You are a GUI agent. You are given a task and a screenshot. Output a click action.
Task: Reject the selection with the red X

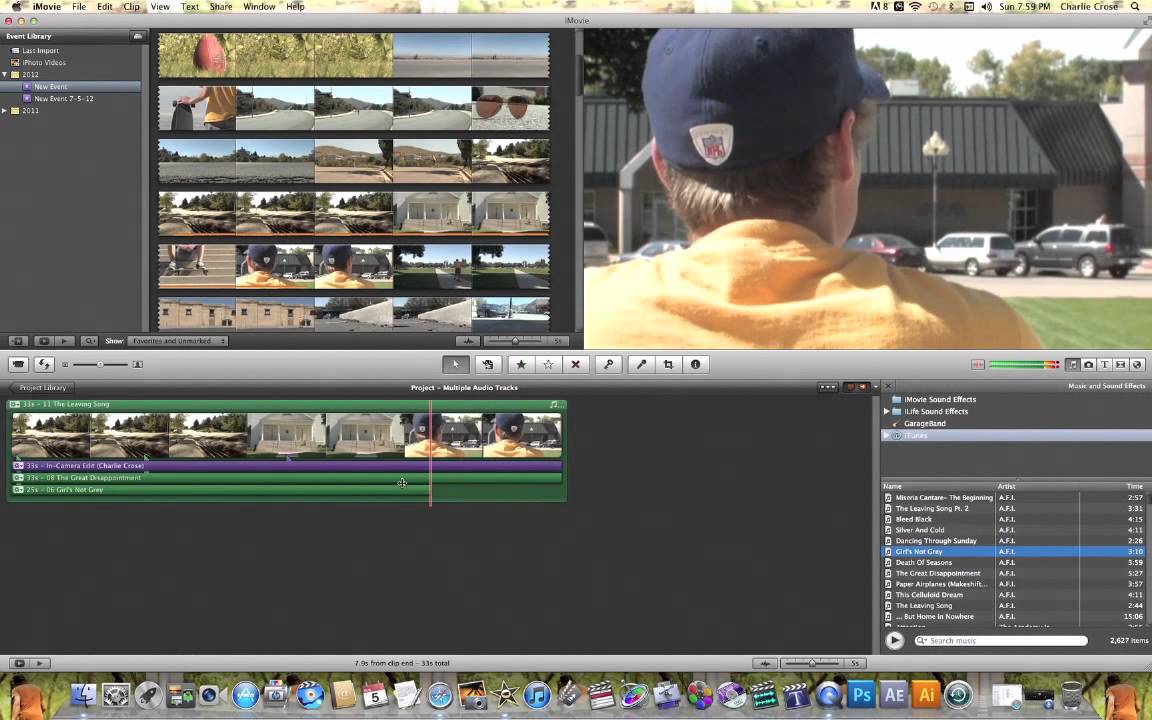pos(575,364)
